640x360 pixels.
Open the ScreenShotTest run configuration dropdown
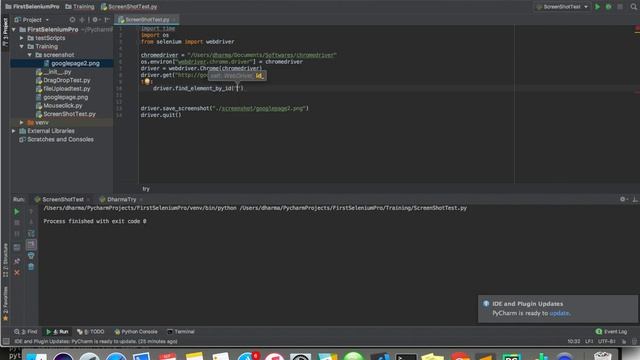coord(562,7)
